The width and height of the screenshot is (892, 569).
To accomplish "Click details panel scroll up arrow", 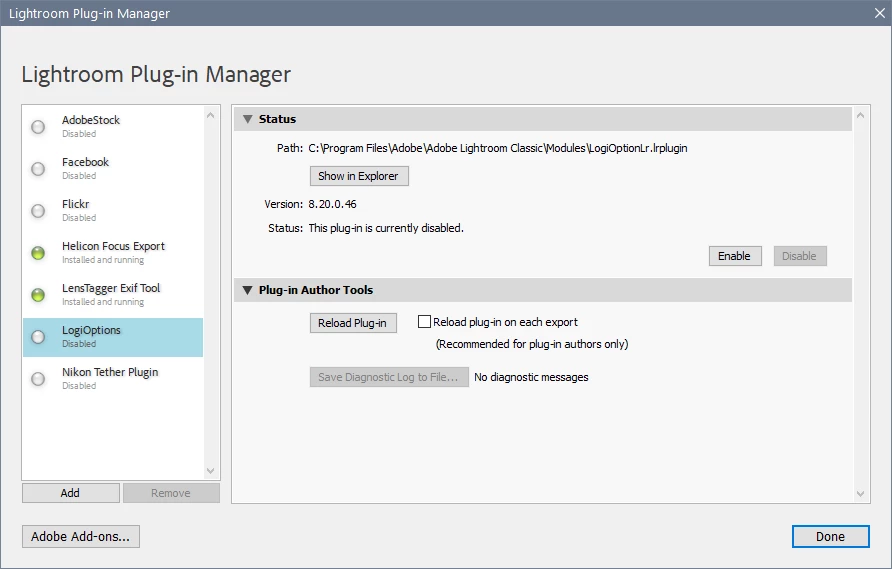I will pos(860,116).
